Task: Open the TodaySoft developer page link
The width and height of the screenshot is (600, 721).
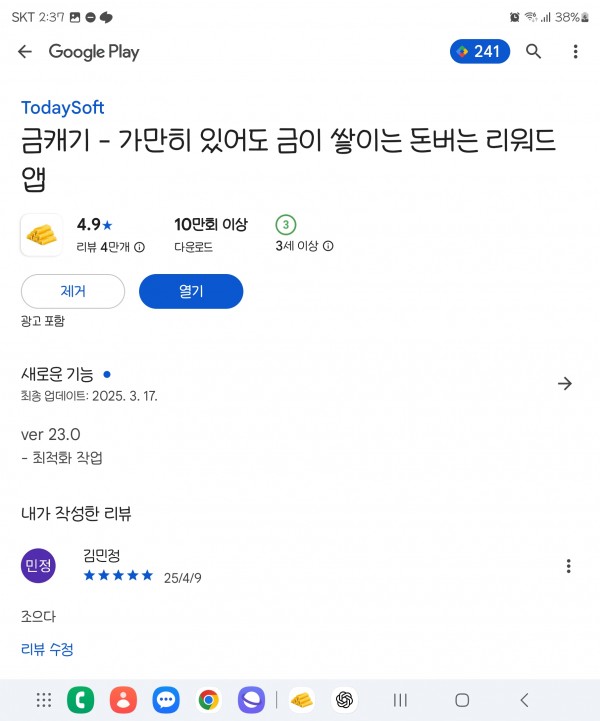Action: click(x=63, y=108)
